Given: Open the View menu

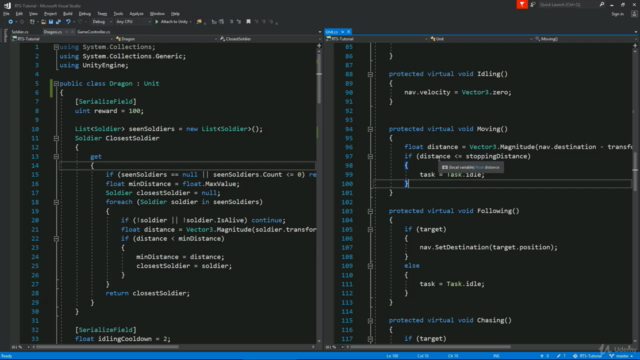Looking at the screenshot, I should (x=33, y=14).
